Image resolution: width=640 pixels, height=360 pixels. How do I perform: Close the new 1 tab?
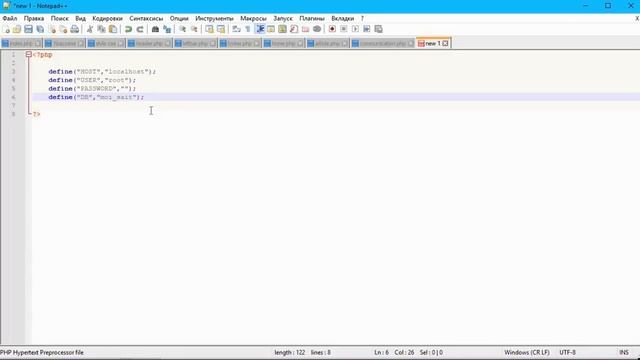tap(445, 43)
